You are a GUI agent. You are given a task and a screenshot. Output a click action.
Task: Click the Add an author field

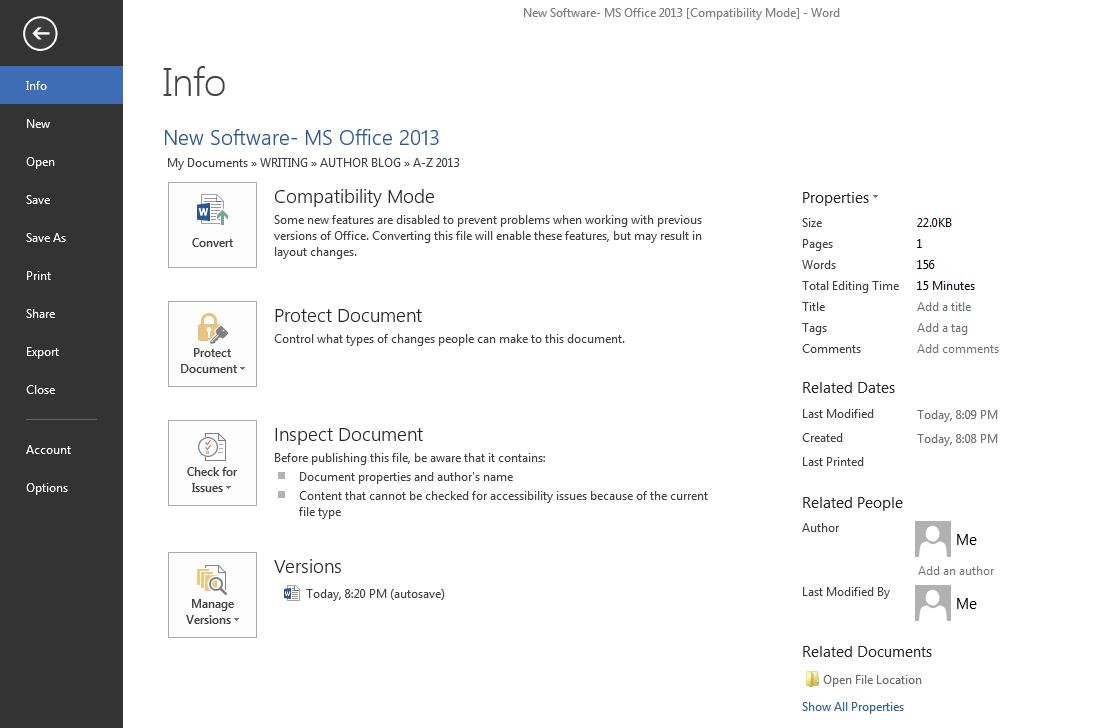pos(956,571)
